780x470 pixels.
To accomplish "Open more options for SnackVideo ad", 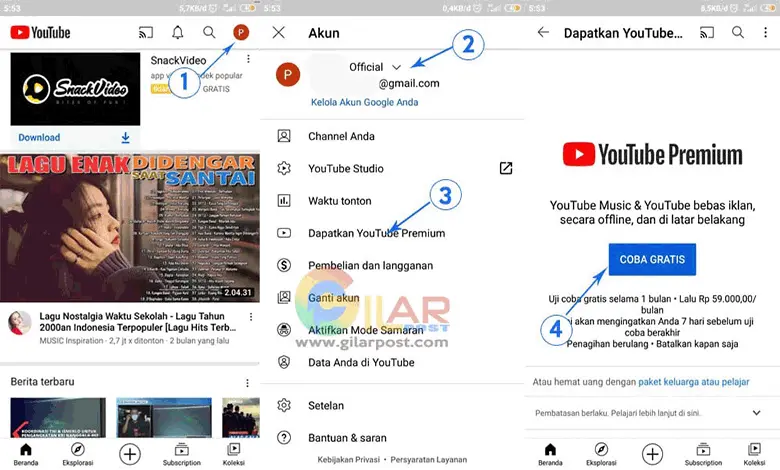I will [x=248, y=59].
